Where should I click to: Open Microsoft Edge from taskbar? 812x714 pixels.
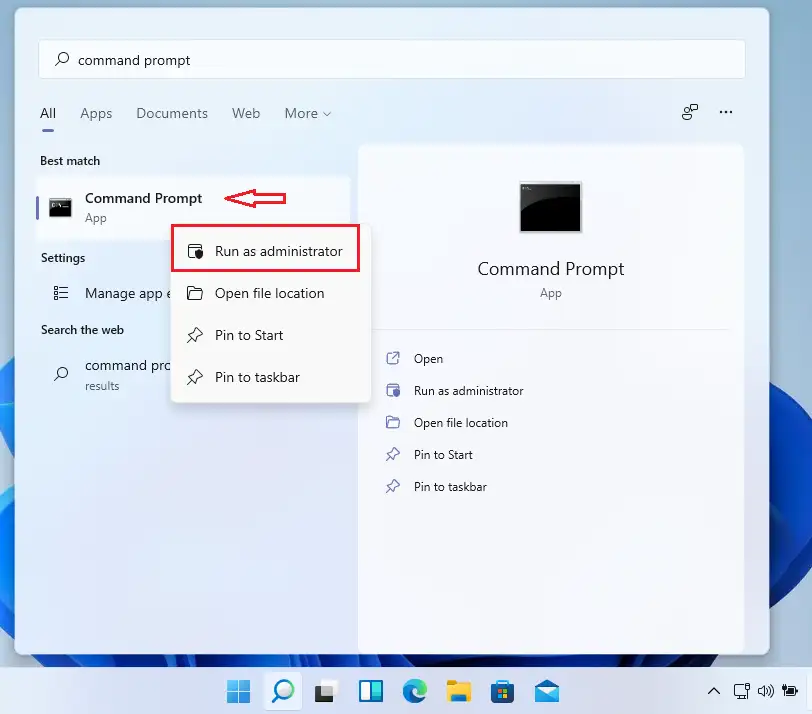coord(414,691)
